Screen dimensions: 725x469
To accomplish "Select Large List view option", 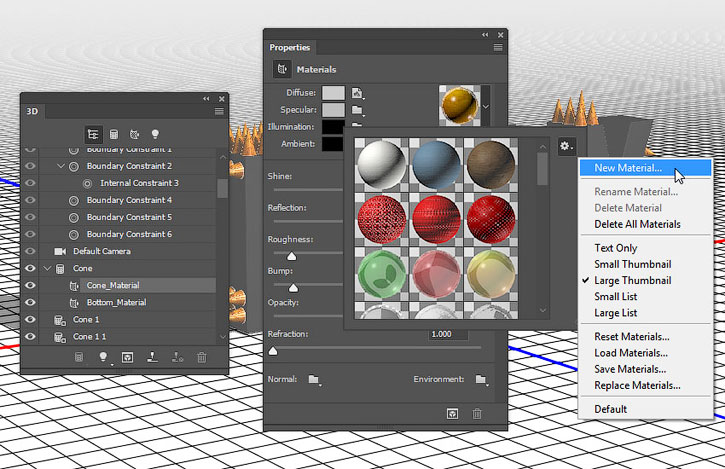I will (x=615, y=313).
